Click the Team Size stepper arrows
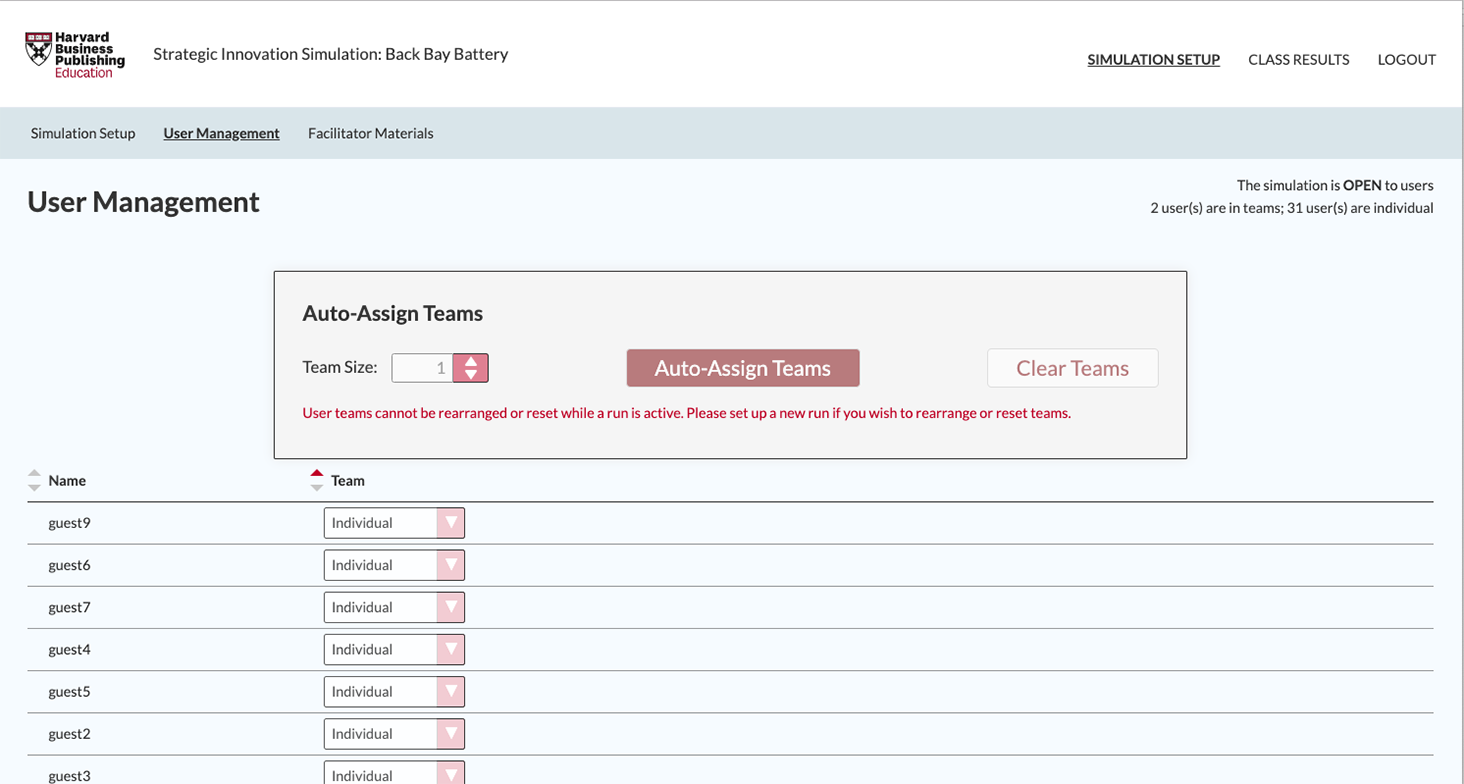The image size is (1464, 784). pos(471,368)
